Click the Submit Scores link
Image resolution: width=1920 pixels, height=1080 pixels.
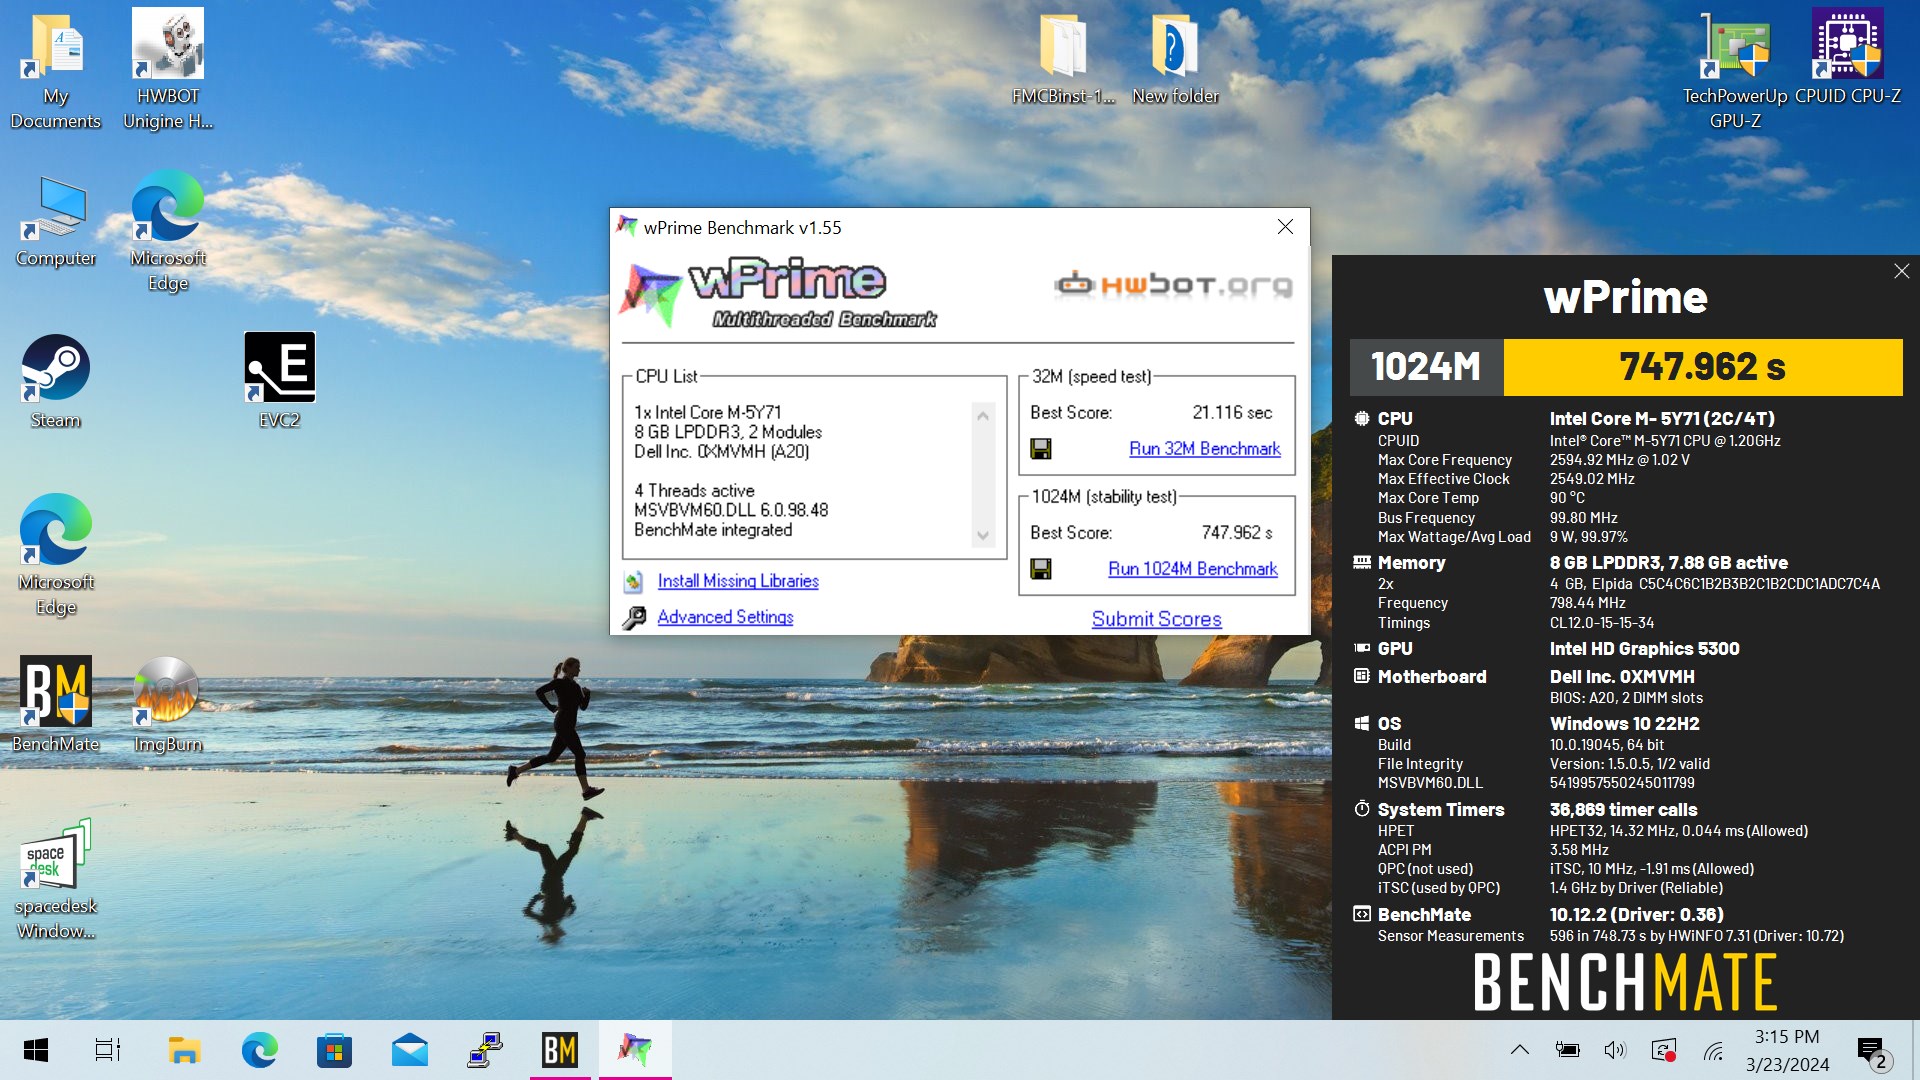(1157, 619)
